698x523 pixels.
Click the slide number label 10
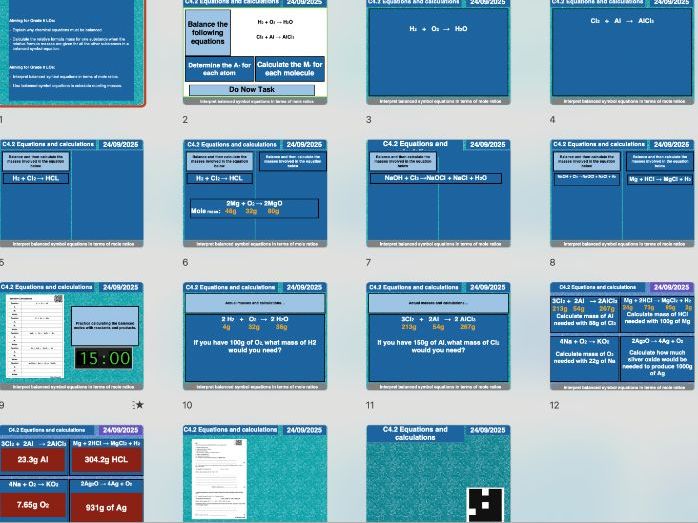point(187,405)
